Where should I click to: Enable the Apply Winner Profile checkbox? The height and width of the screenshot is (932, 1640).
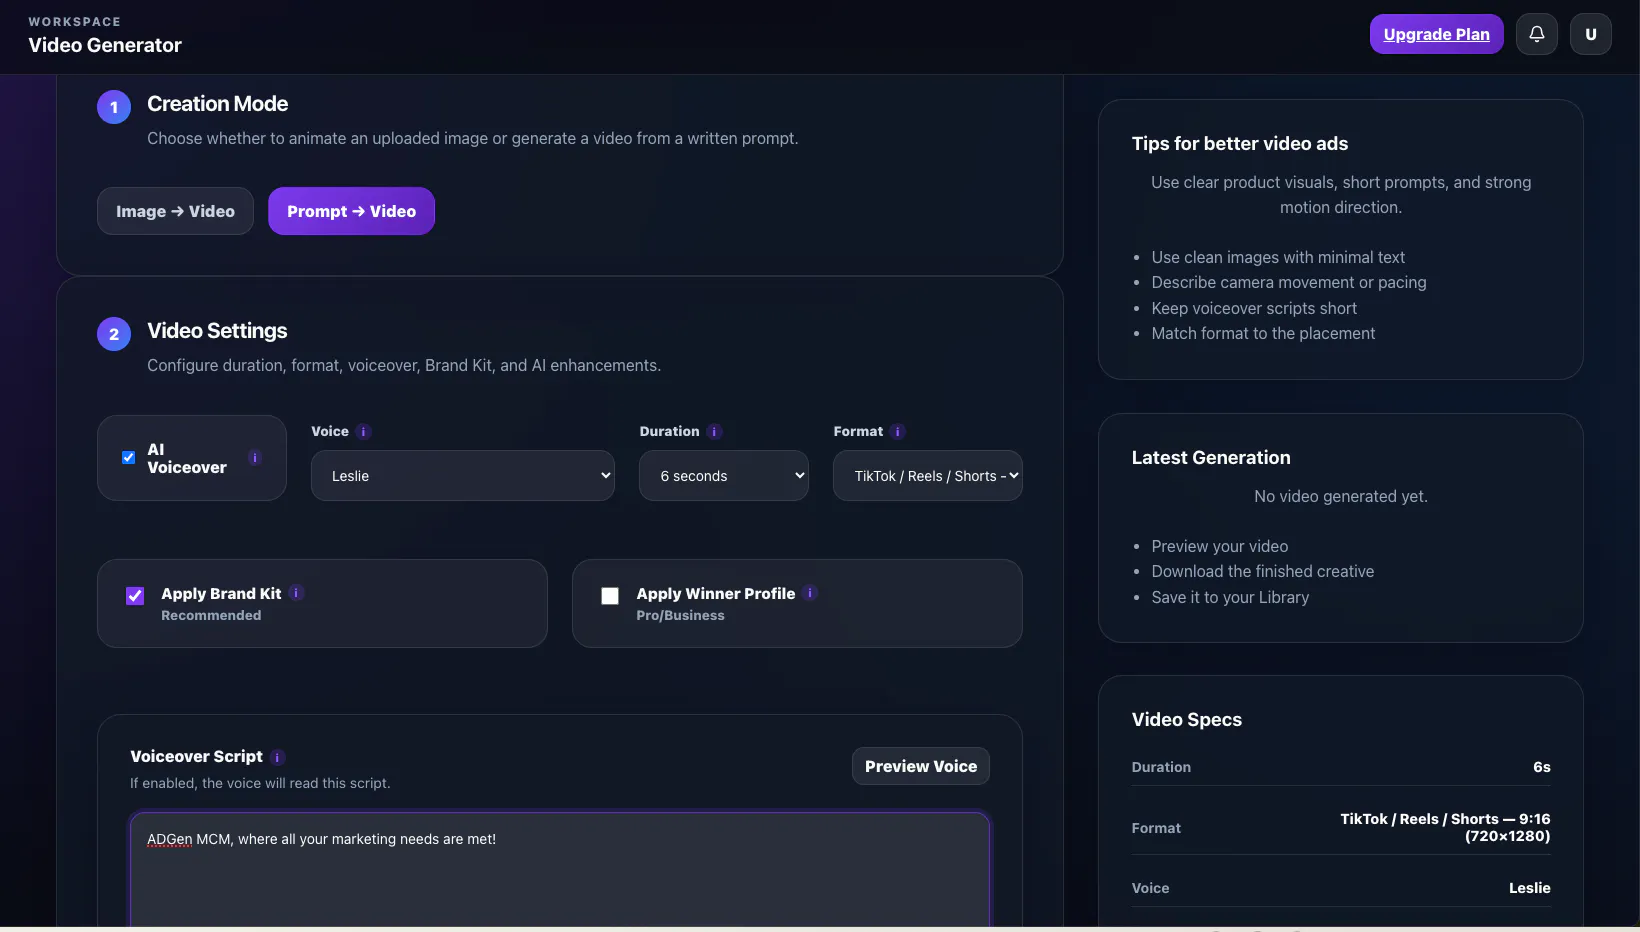610,596
